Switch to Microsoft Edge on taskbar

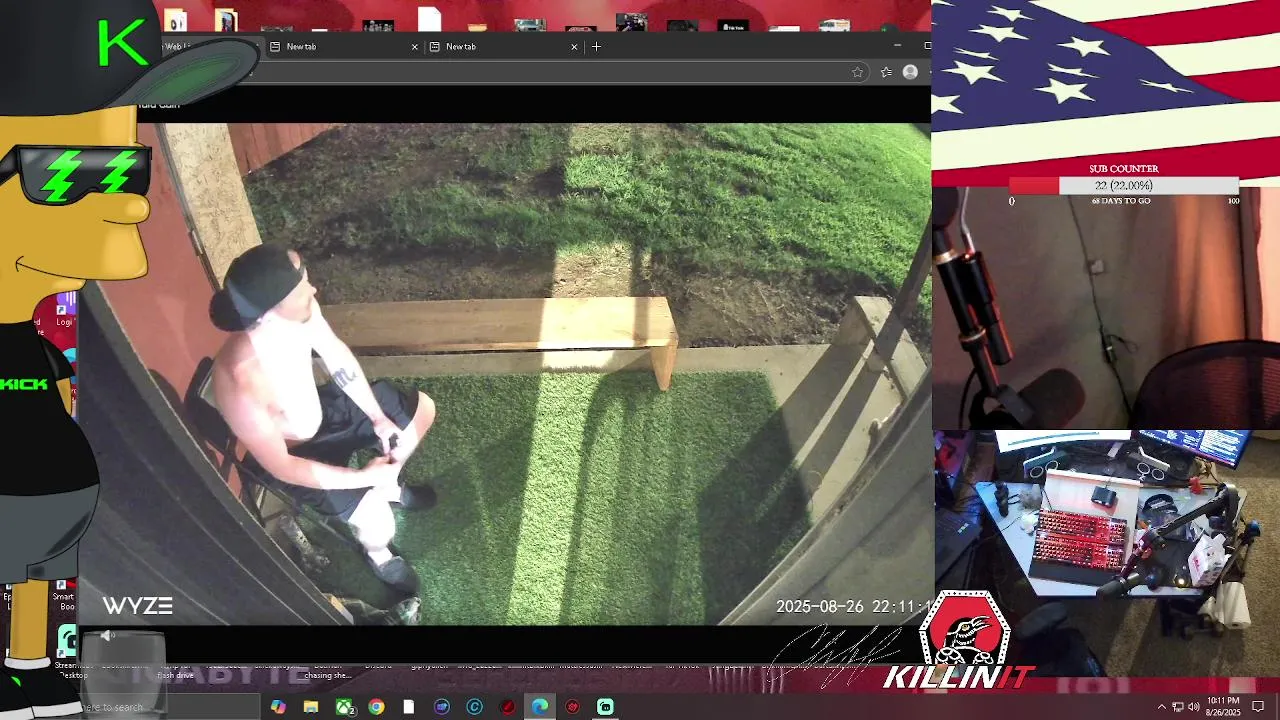540,707
